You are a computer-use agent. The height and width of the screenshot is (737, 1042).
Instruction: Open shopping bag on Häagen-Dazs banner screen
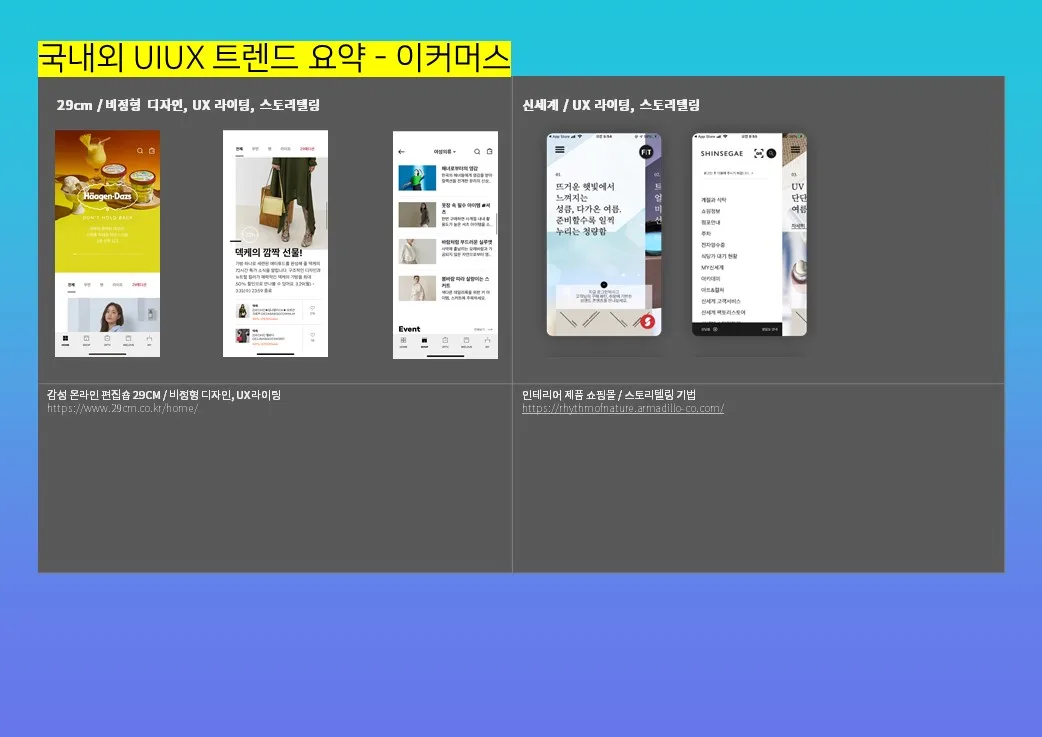point(151,151)
